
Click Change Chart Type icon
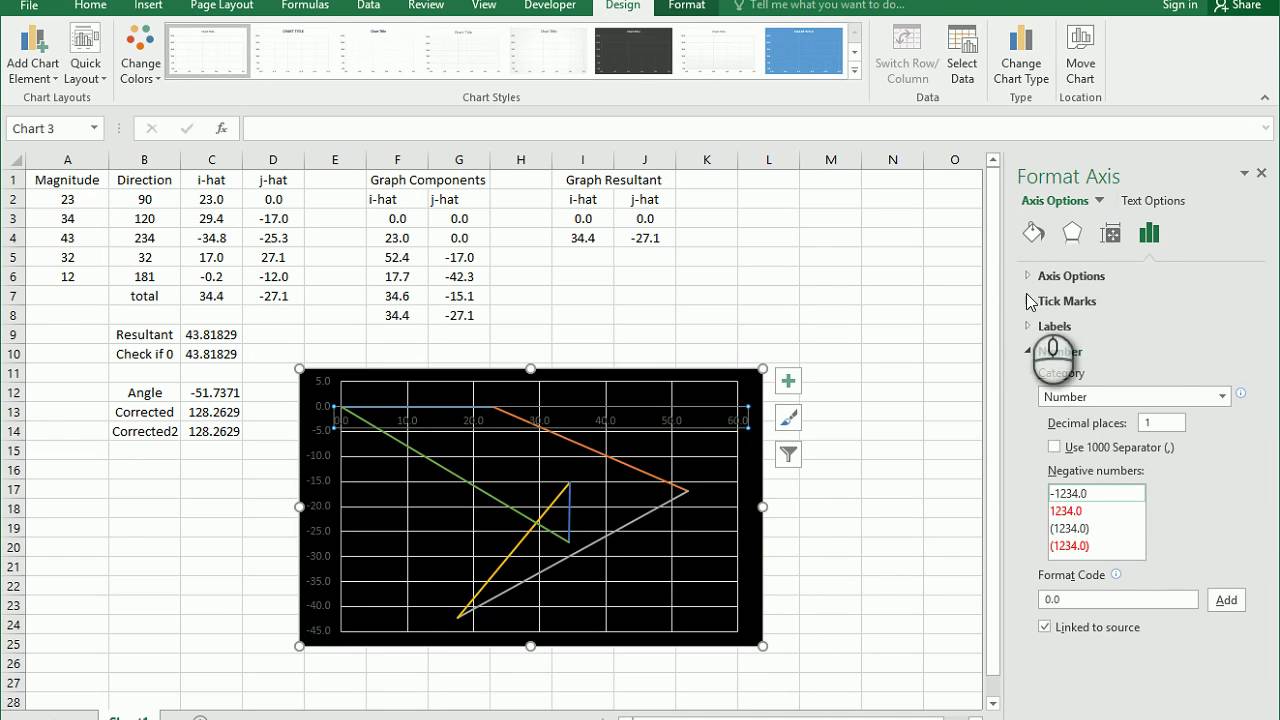[1020, 41]
